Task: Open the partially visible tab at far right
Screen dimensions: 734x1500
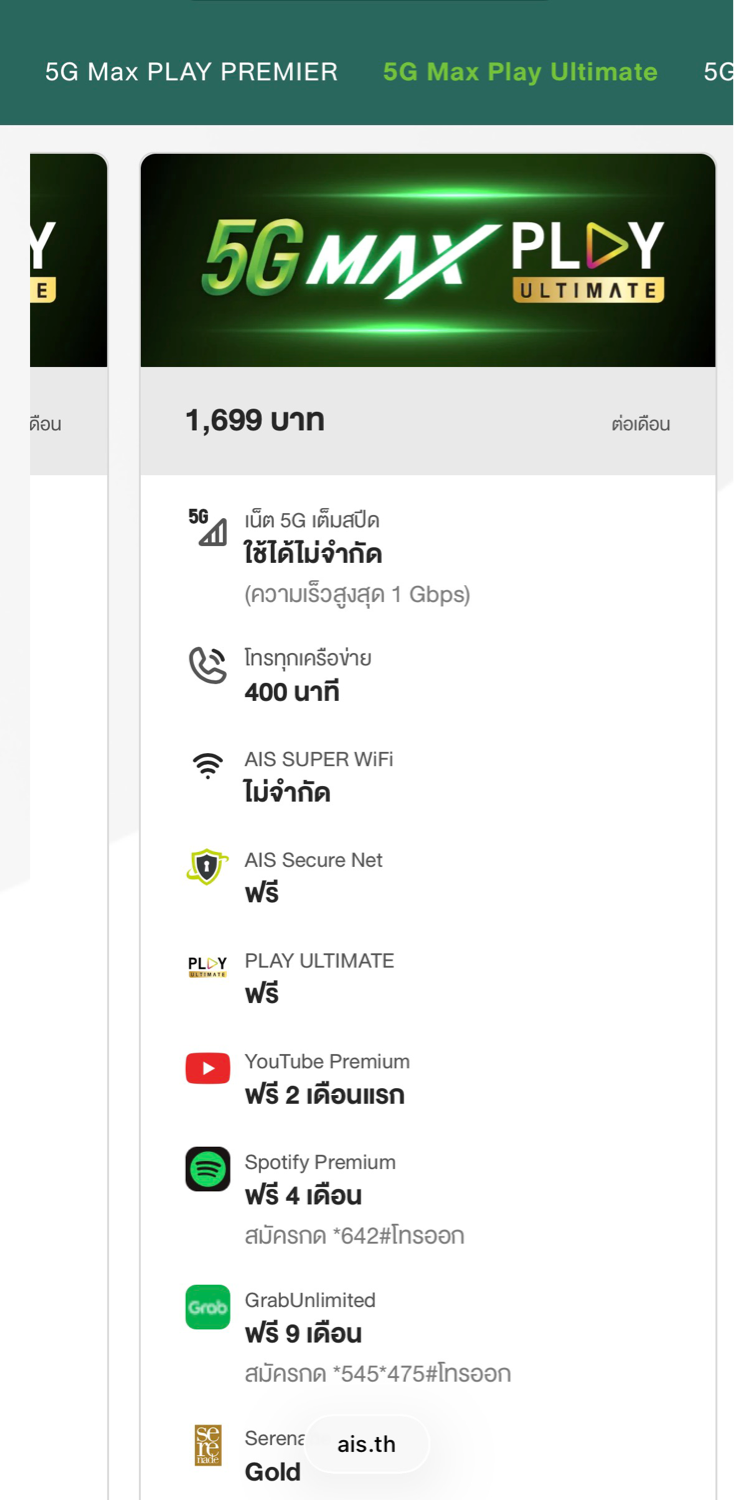Action: pos(719,72)
